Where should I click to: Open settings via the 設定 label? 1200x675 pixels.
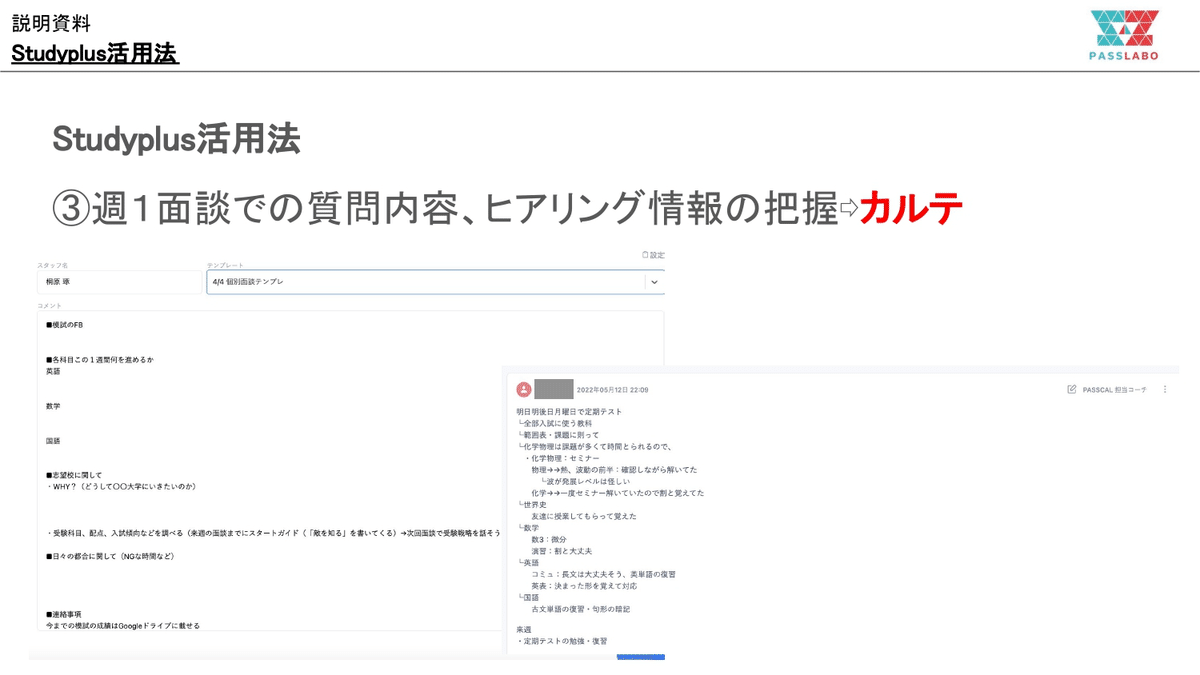tap(656, 255)
